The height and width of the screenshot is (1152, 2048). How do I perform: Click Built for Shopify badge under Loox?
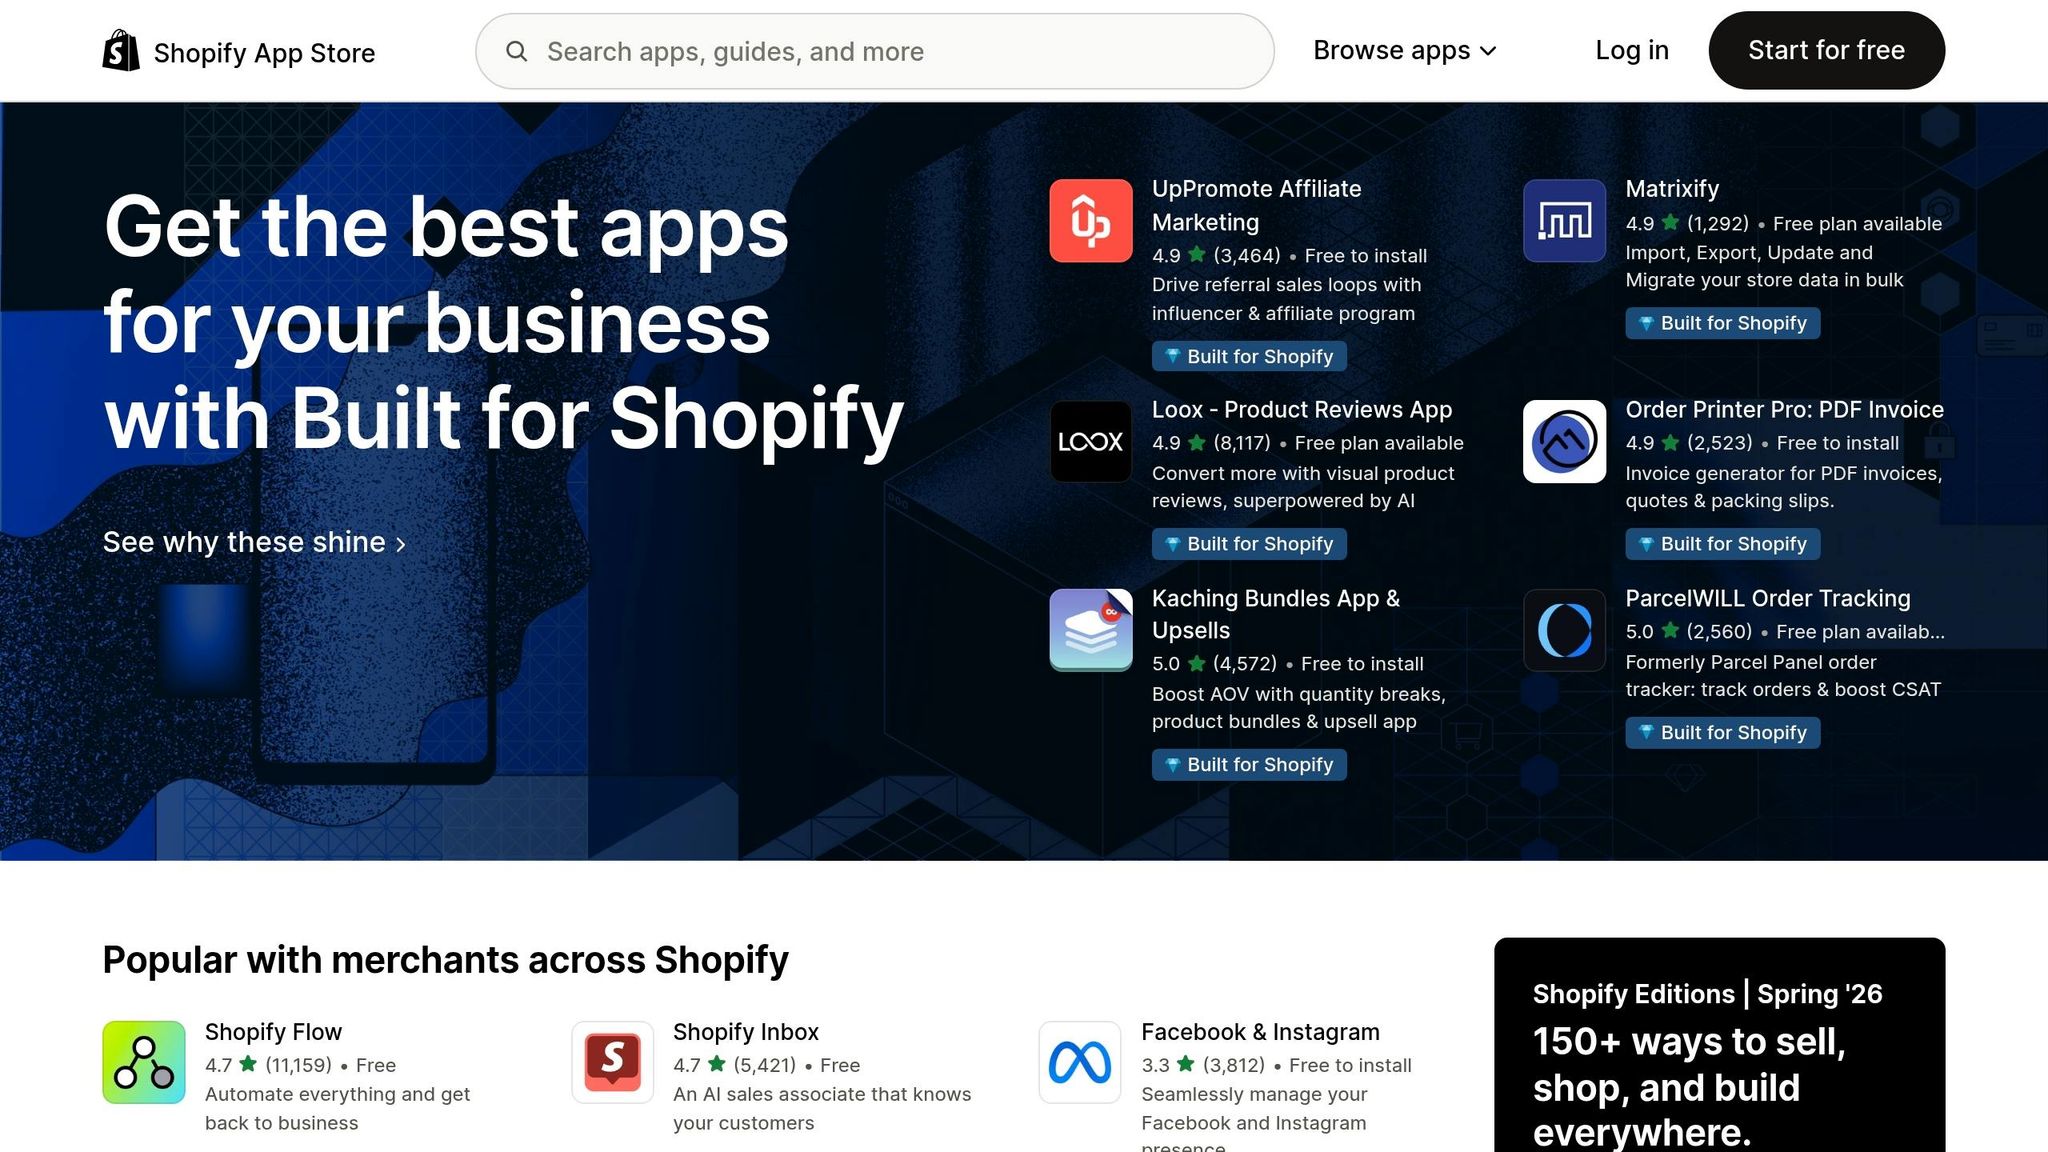[x=1249, y=544]
